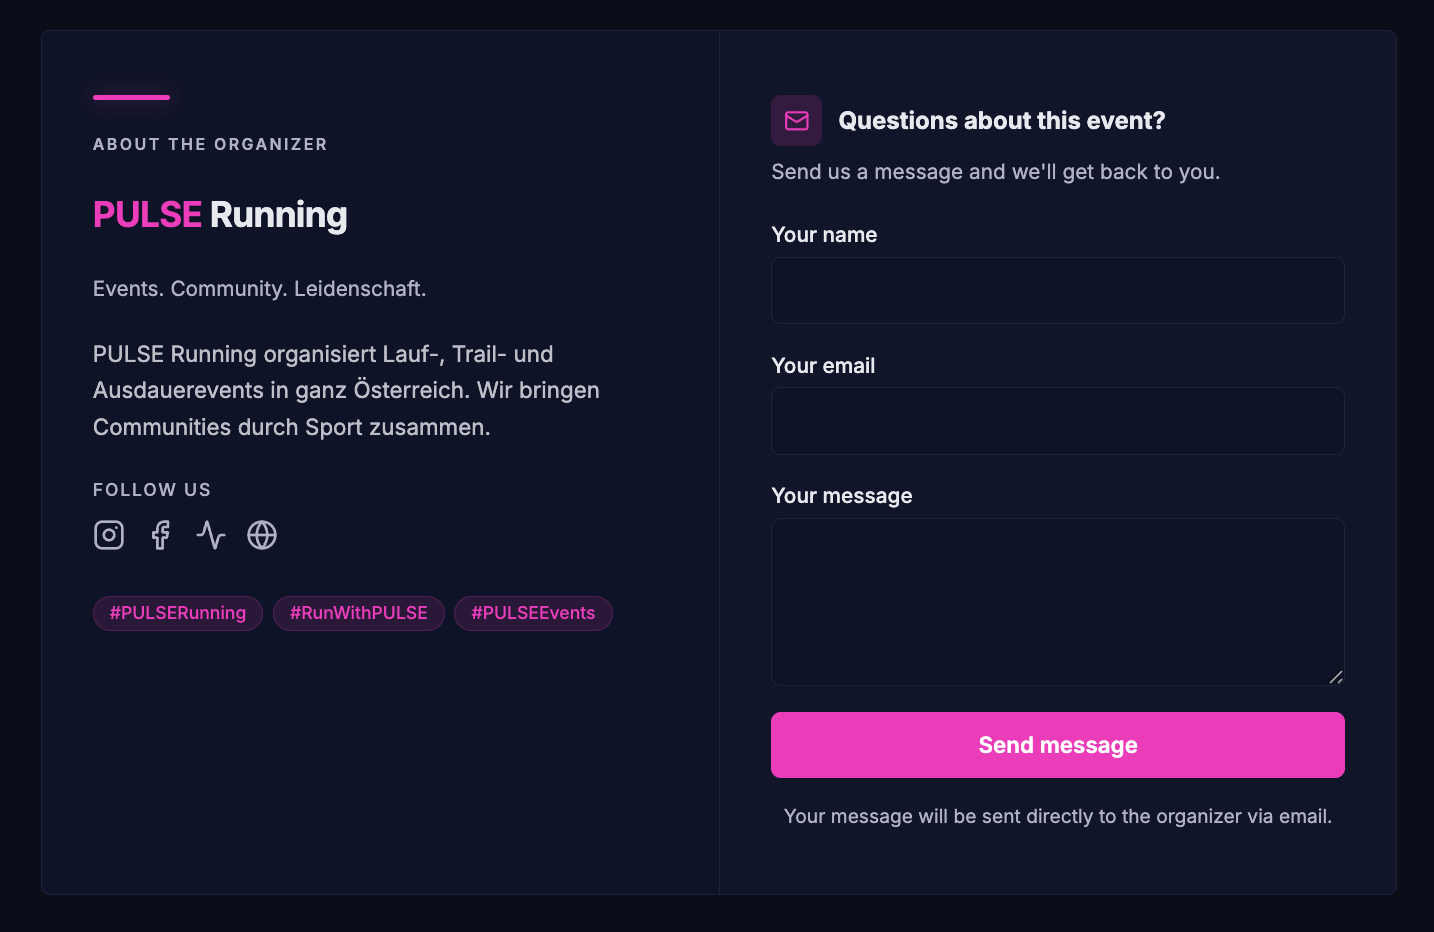Screen dimensions: 1434x932
Task: Click the "Your name" field label
Action: 824,235
